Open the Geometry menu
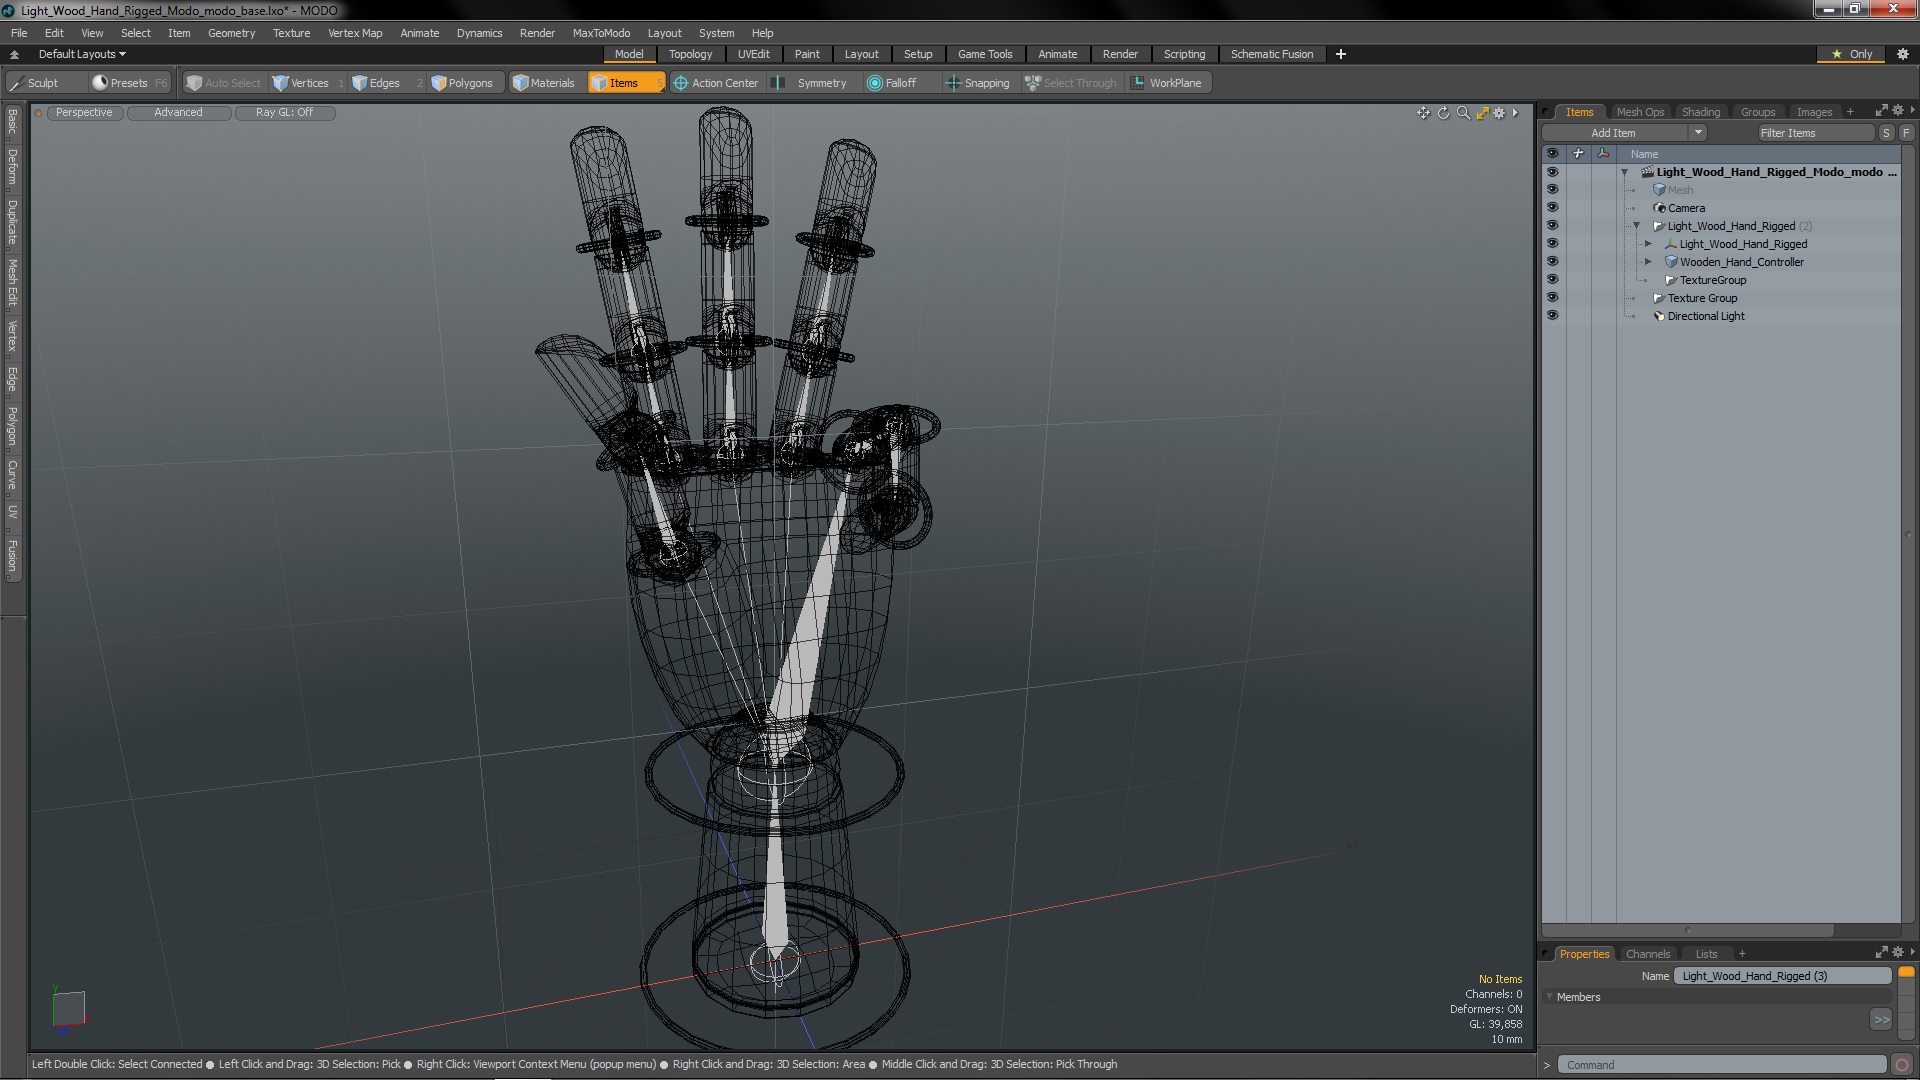Image resolution: width=1920 pixels, height=1080 pixels. 231,33
